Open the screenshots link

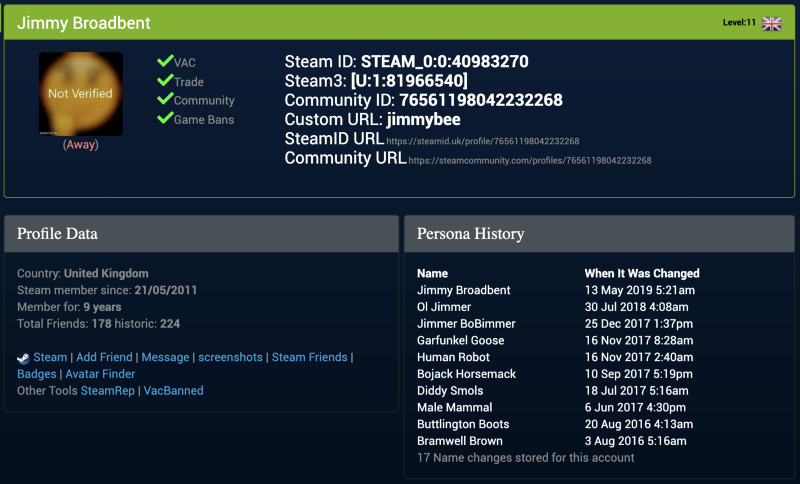[230, 357]
